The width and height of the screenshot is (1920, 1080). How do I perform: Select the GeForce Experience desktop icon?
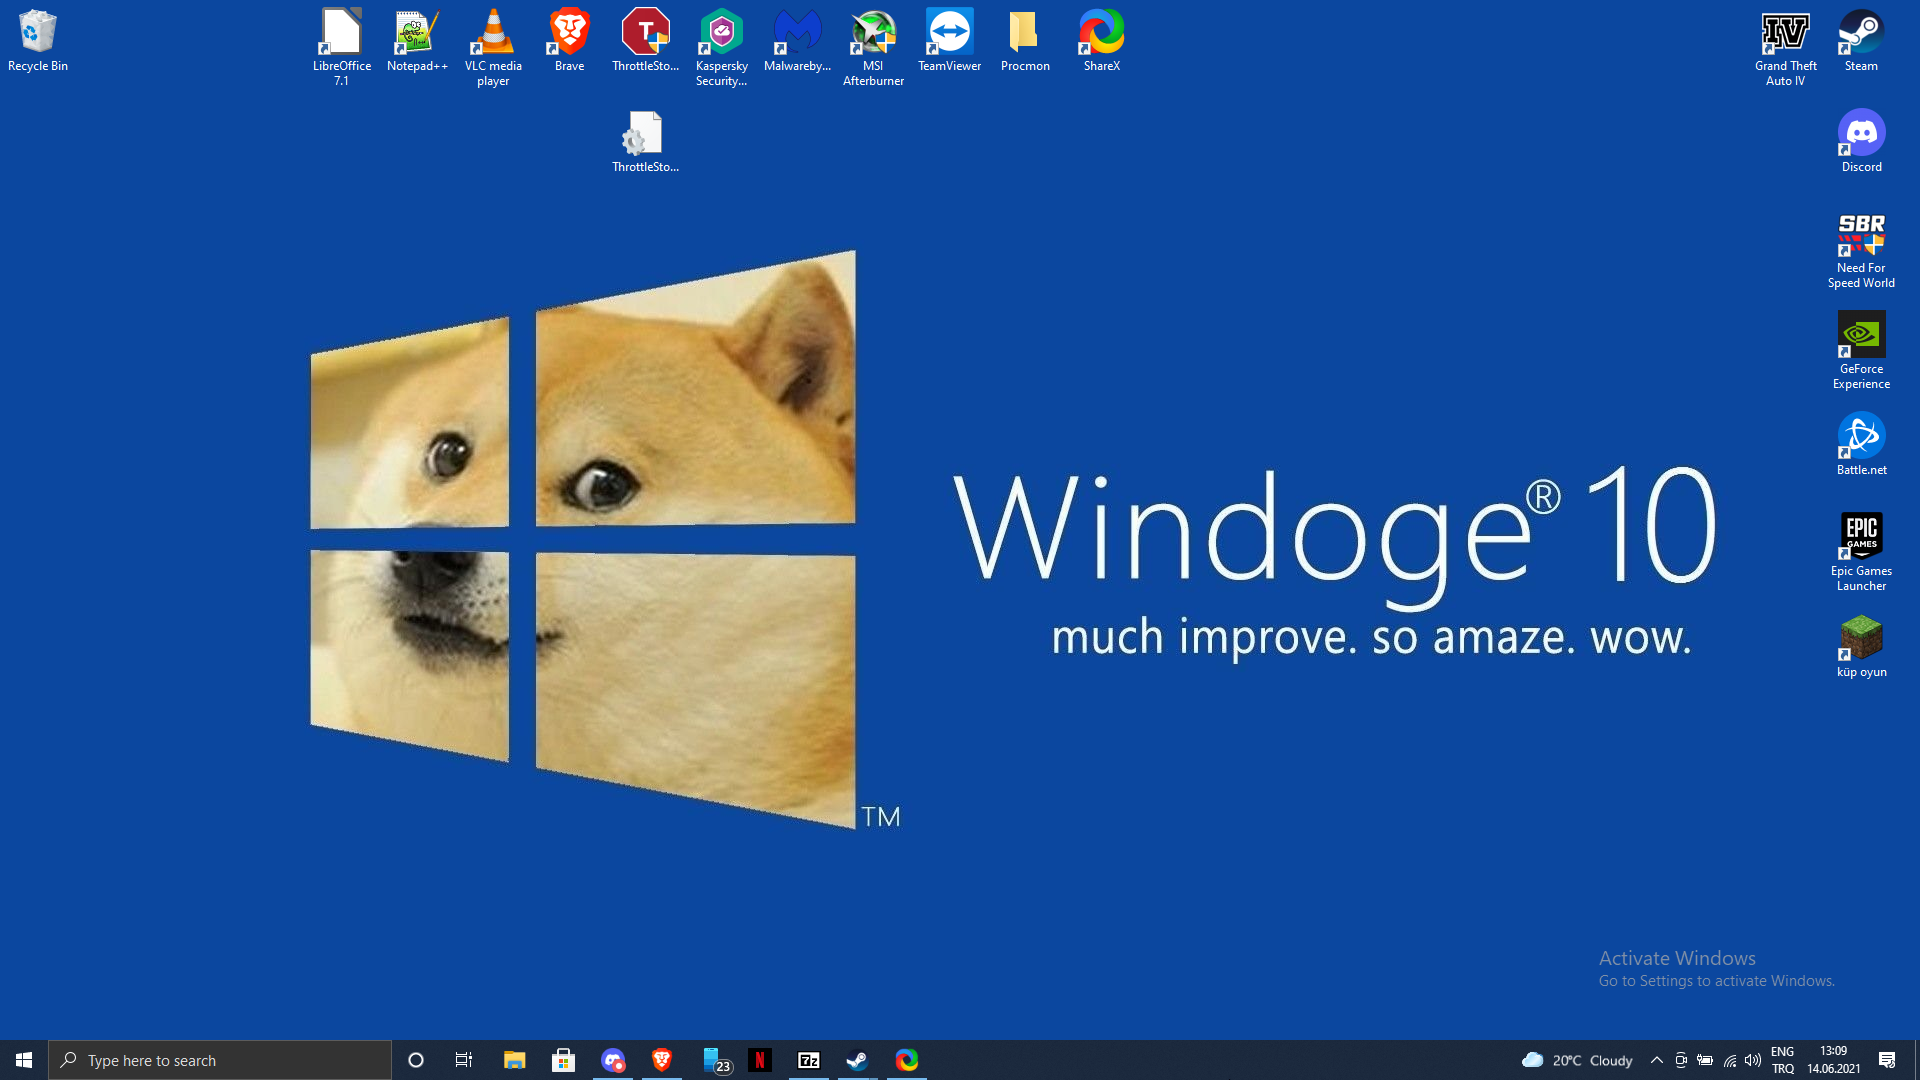tap(1861, 351)
